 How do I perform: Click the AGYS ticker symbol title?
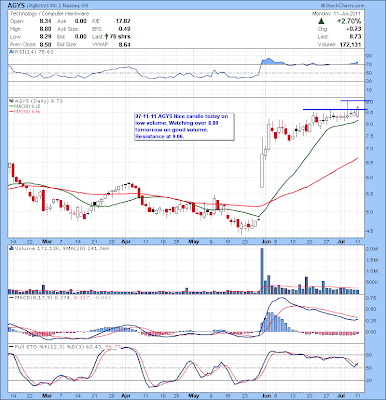16,6
